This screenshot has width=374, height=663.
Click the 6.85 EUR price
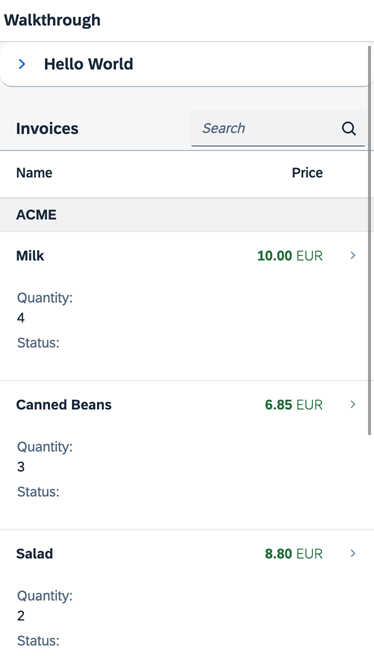click(294, 405)
